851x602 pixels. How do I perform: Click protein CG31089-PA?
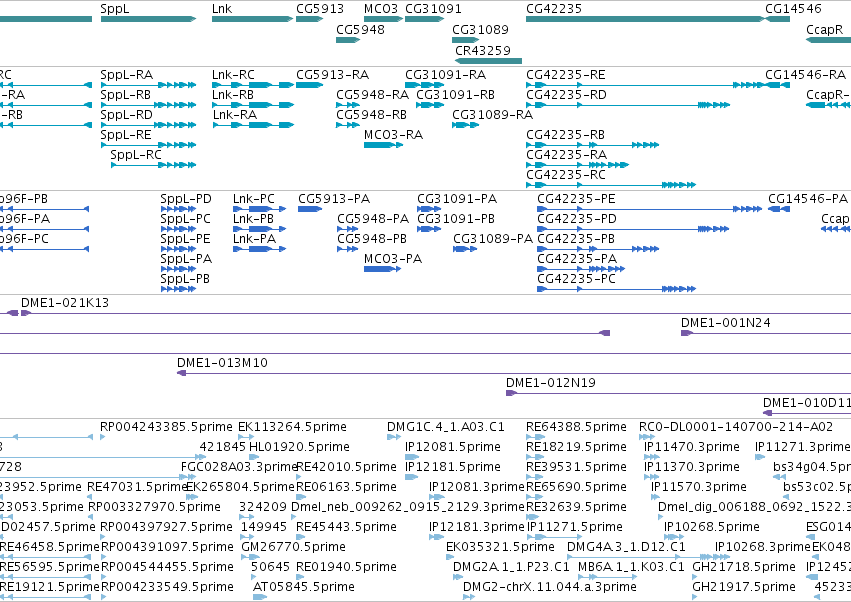[493, 239]
